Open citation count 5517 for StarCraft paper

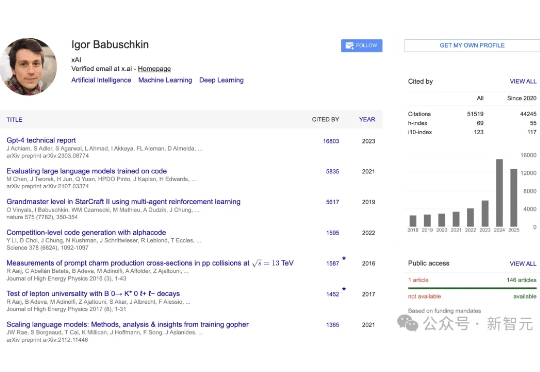[x=332, y=202]
